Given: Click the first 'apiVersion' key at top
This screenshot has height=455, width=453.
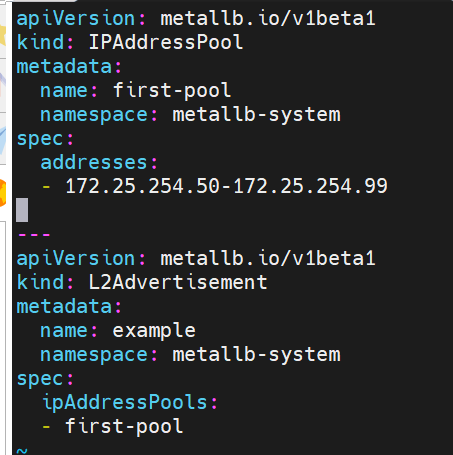Looking at the screenshot, I should click(x=76, y=19).
